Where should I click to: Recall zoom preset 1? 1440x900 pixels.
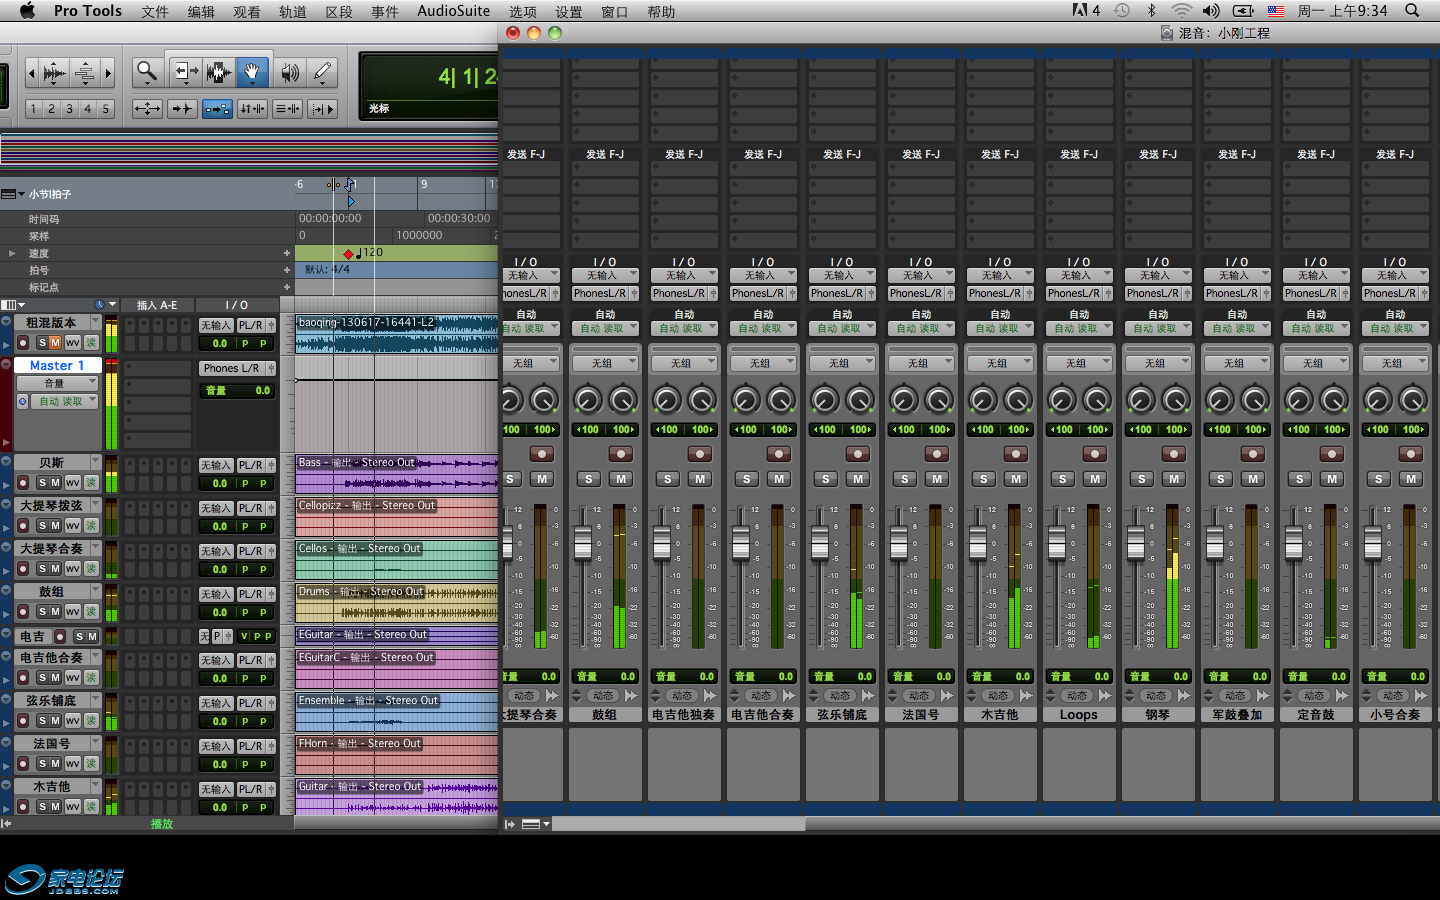coord(33,109)
